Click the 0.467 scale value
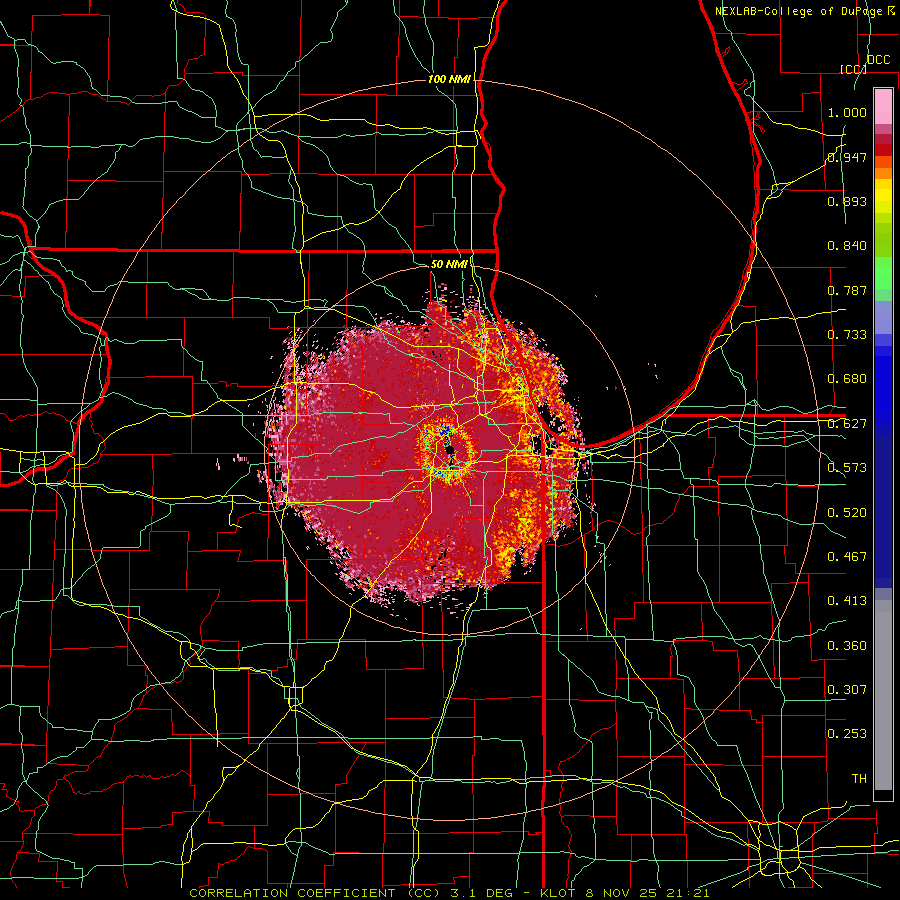 click(x=847, y=557)
